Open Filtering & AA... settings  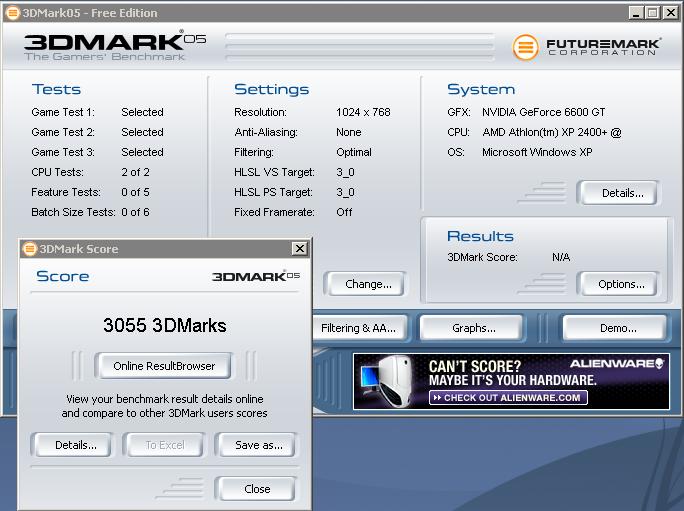point(359,328)
